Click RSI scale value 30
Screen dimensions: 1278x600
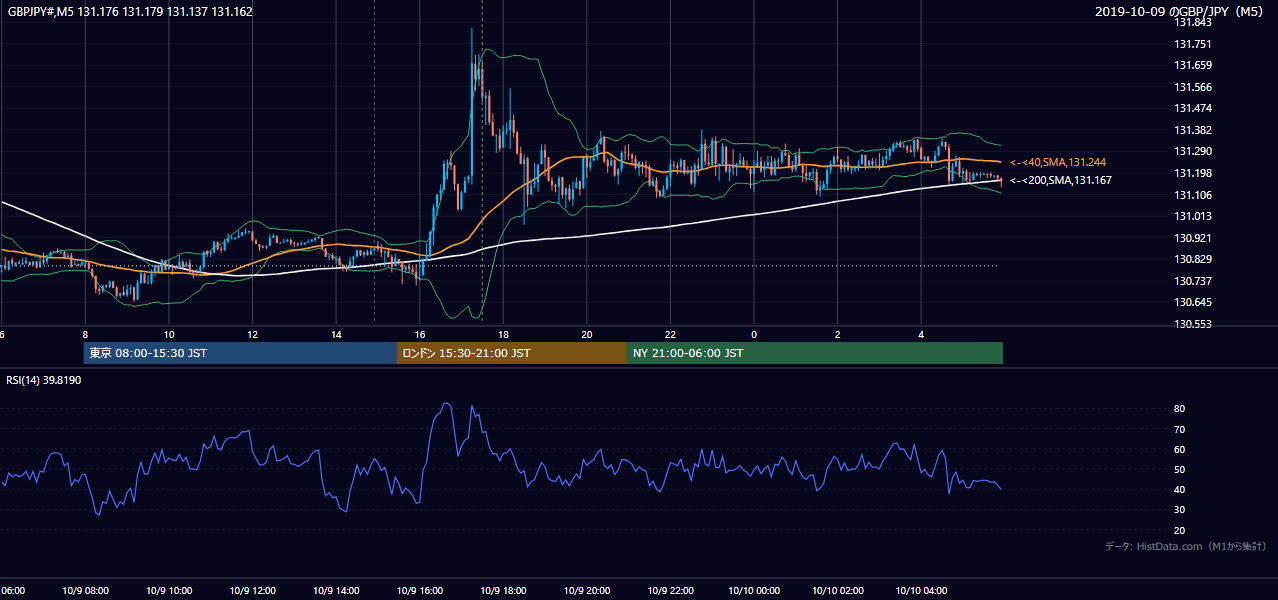[x=1180, y=510]
